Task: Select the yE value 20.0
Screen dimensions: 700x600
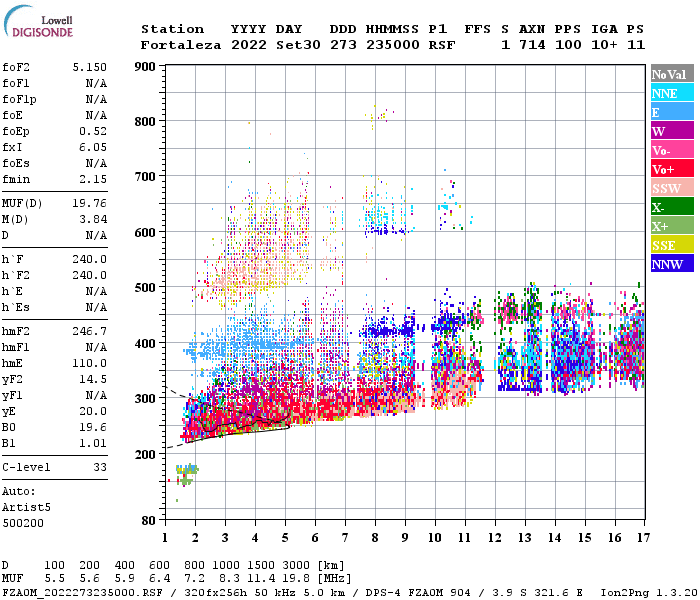Action: point(93,411)
